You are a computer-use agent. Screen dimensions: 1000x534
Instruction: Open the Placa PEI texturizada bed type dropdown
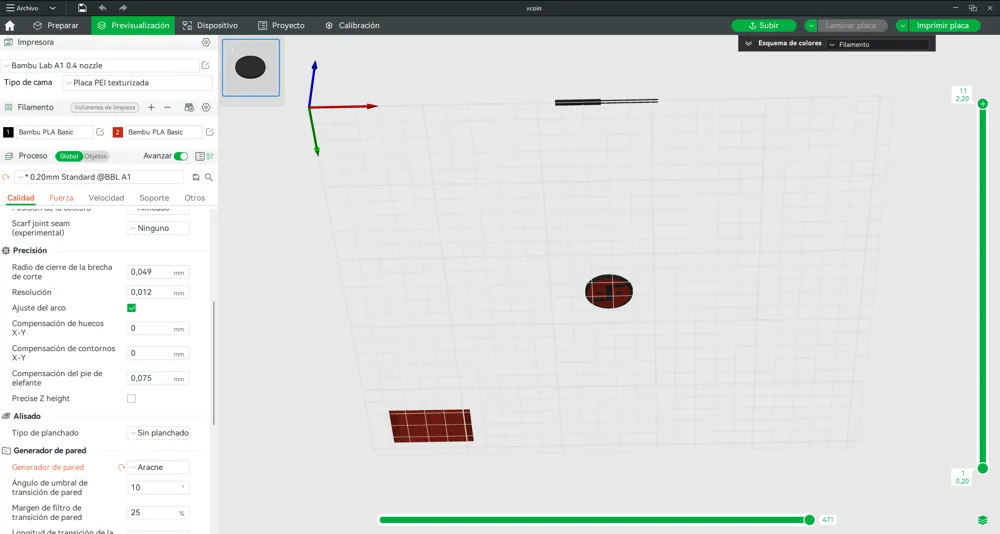(x=137, y=83)
